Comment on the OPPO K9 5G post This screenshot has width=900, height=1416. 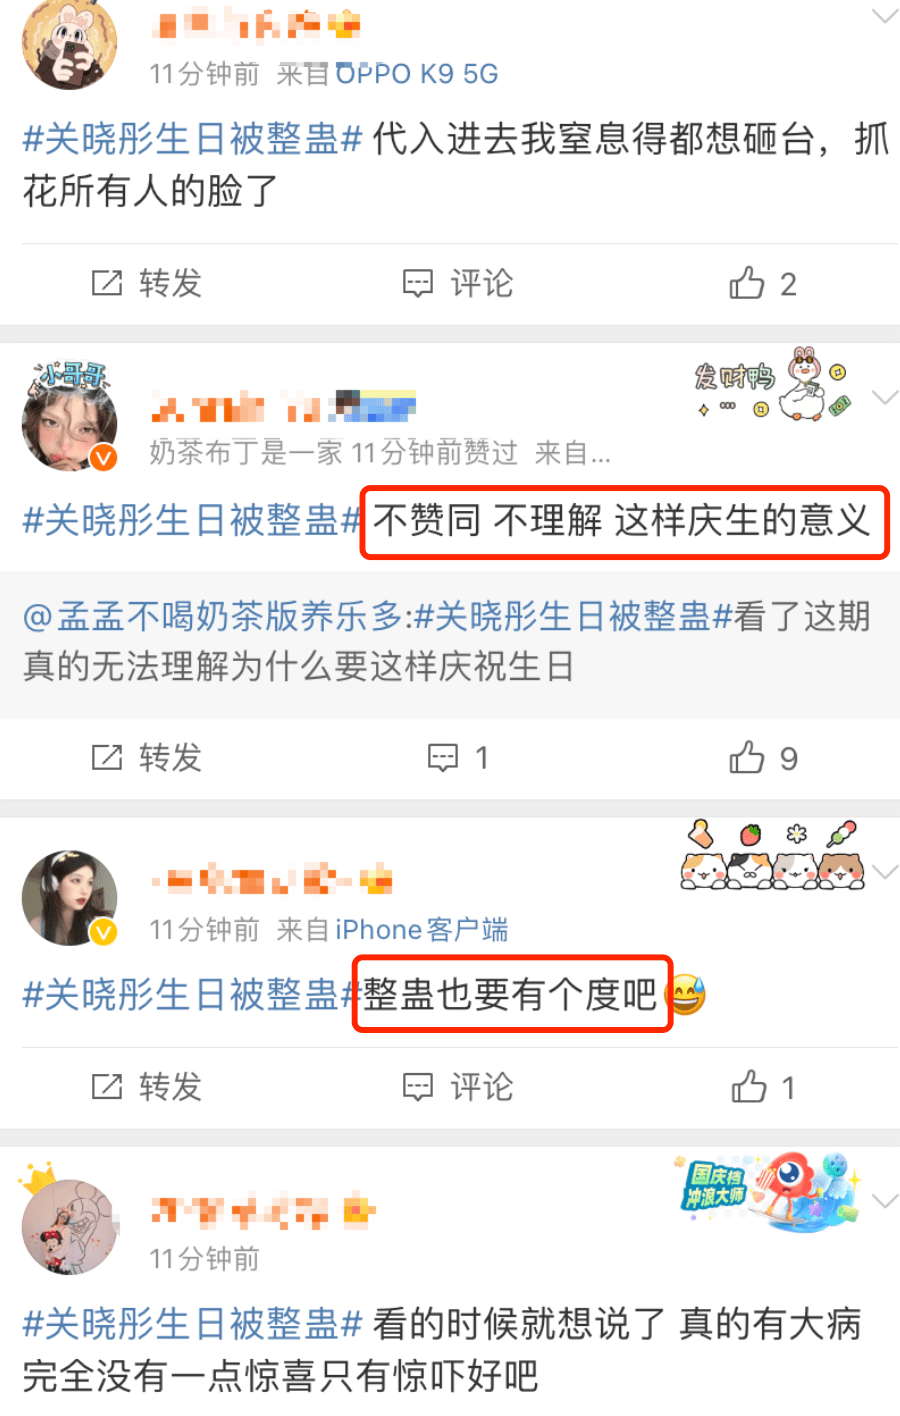pyautogui.click(x=458, y=284)
